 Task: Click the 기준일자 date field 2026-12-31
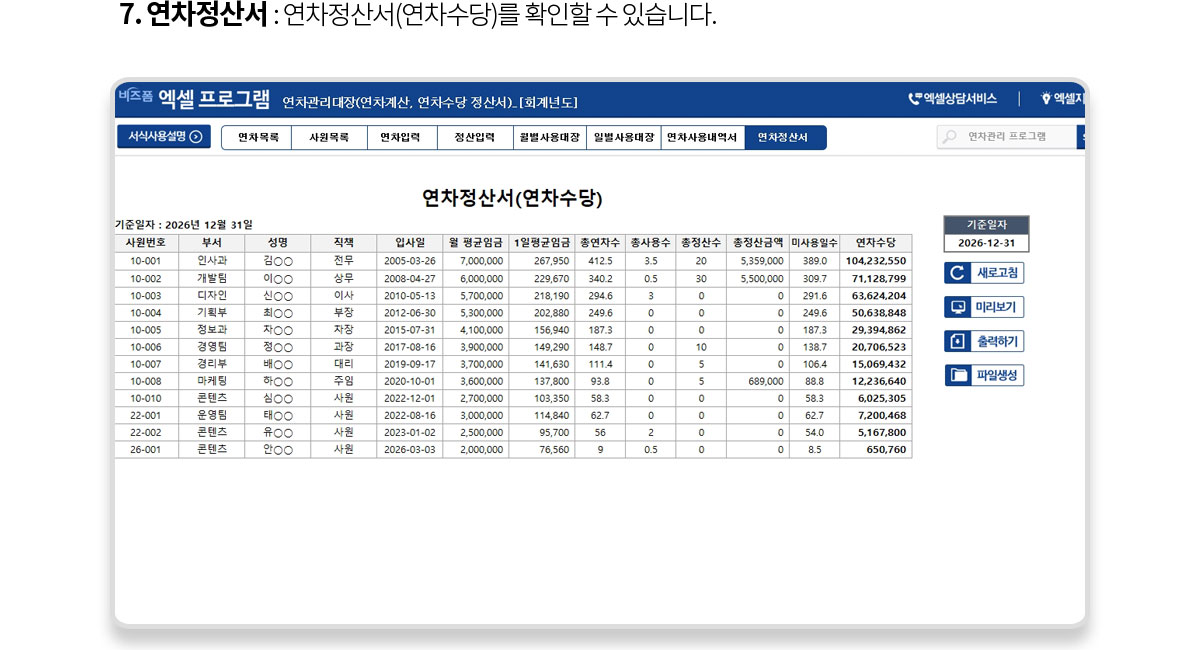point(985,243)
